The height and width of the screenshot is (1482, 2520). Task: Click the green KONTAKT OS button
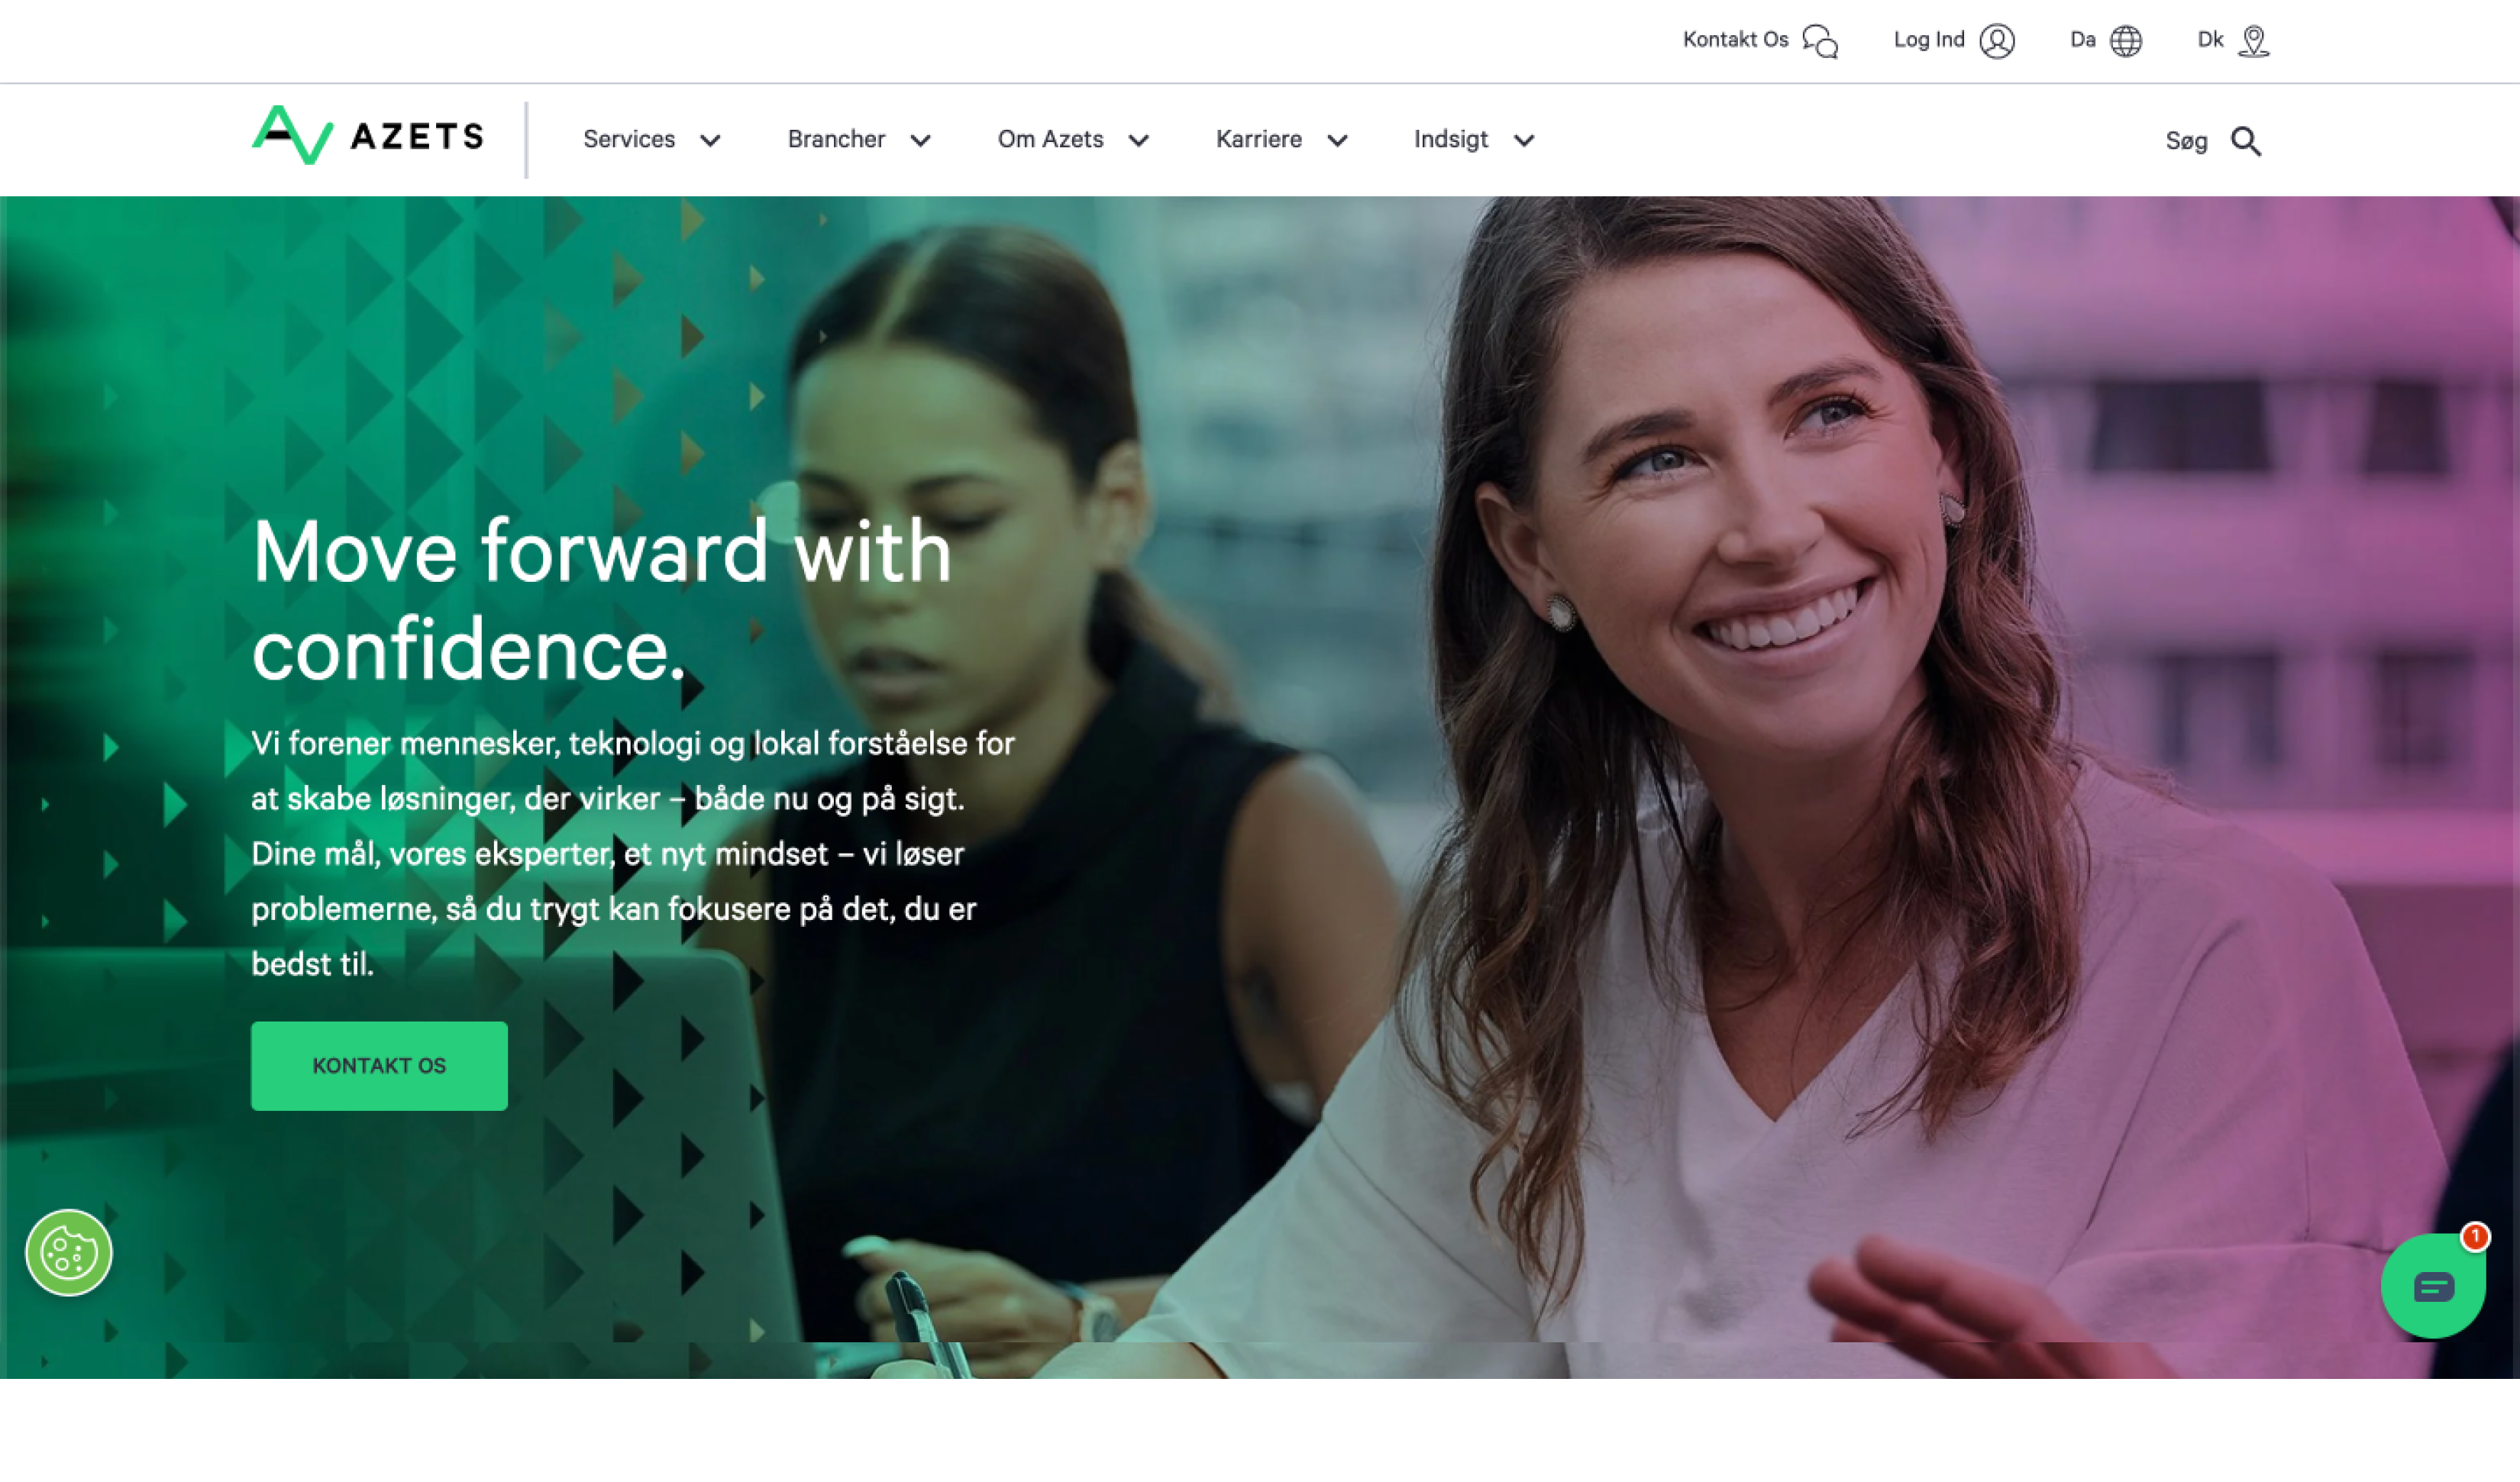tap(379, 1065)
